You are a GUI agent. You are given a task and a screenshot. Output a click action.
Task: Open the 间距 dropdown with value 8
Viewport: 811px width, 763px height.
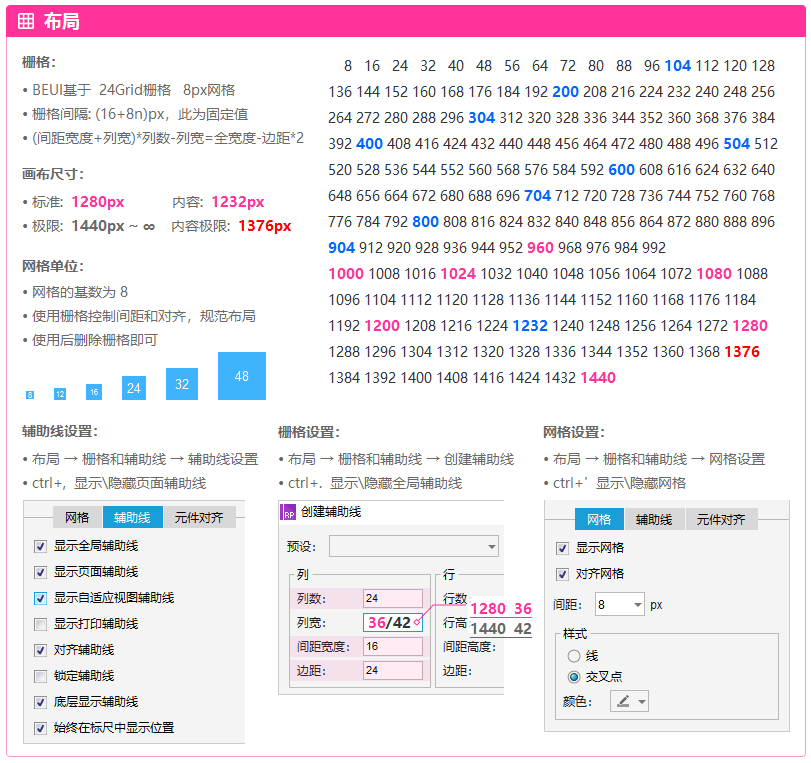(619, 604)
